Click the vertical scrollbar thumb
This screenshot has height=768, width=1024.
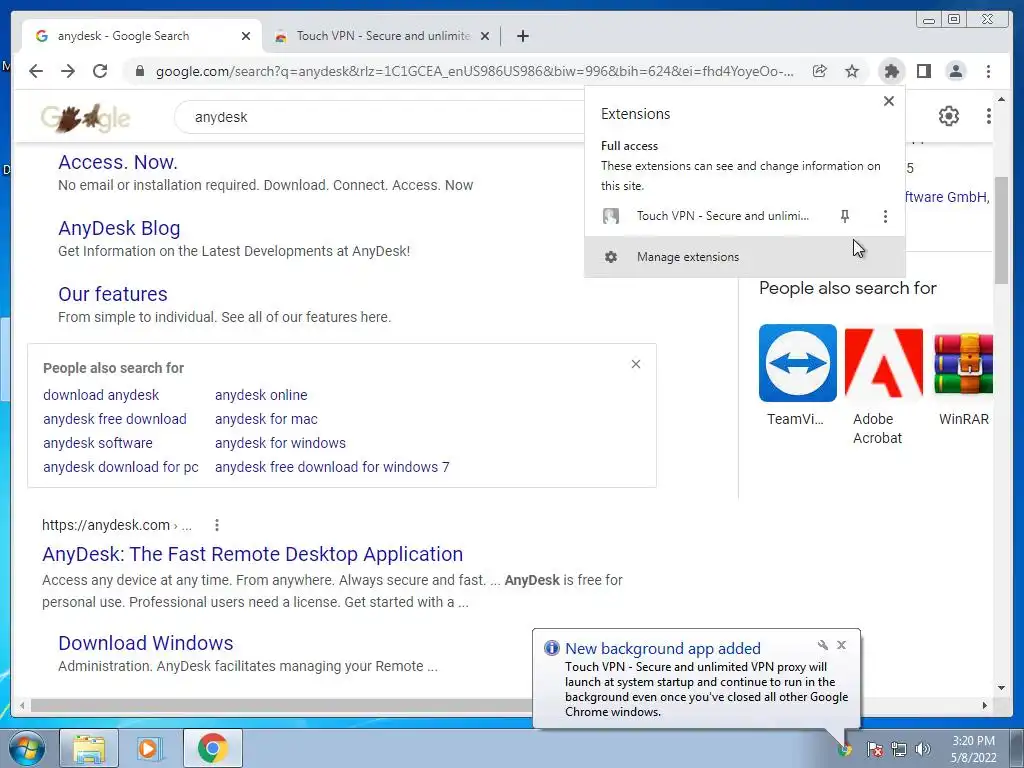[x=1001, y=231]
